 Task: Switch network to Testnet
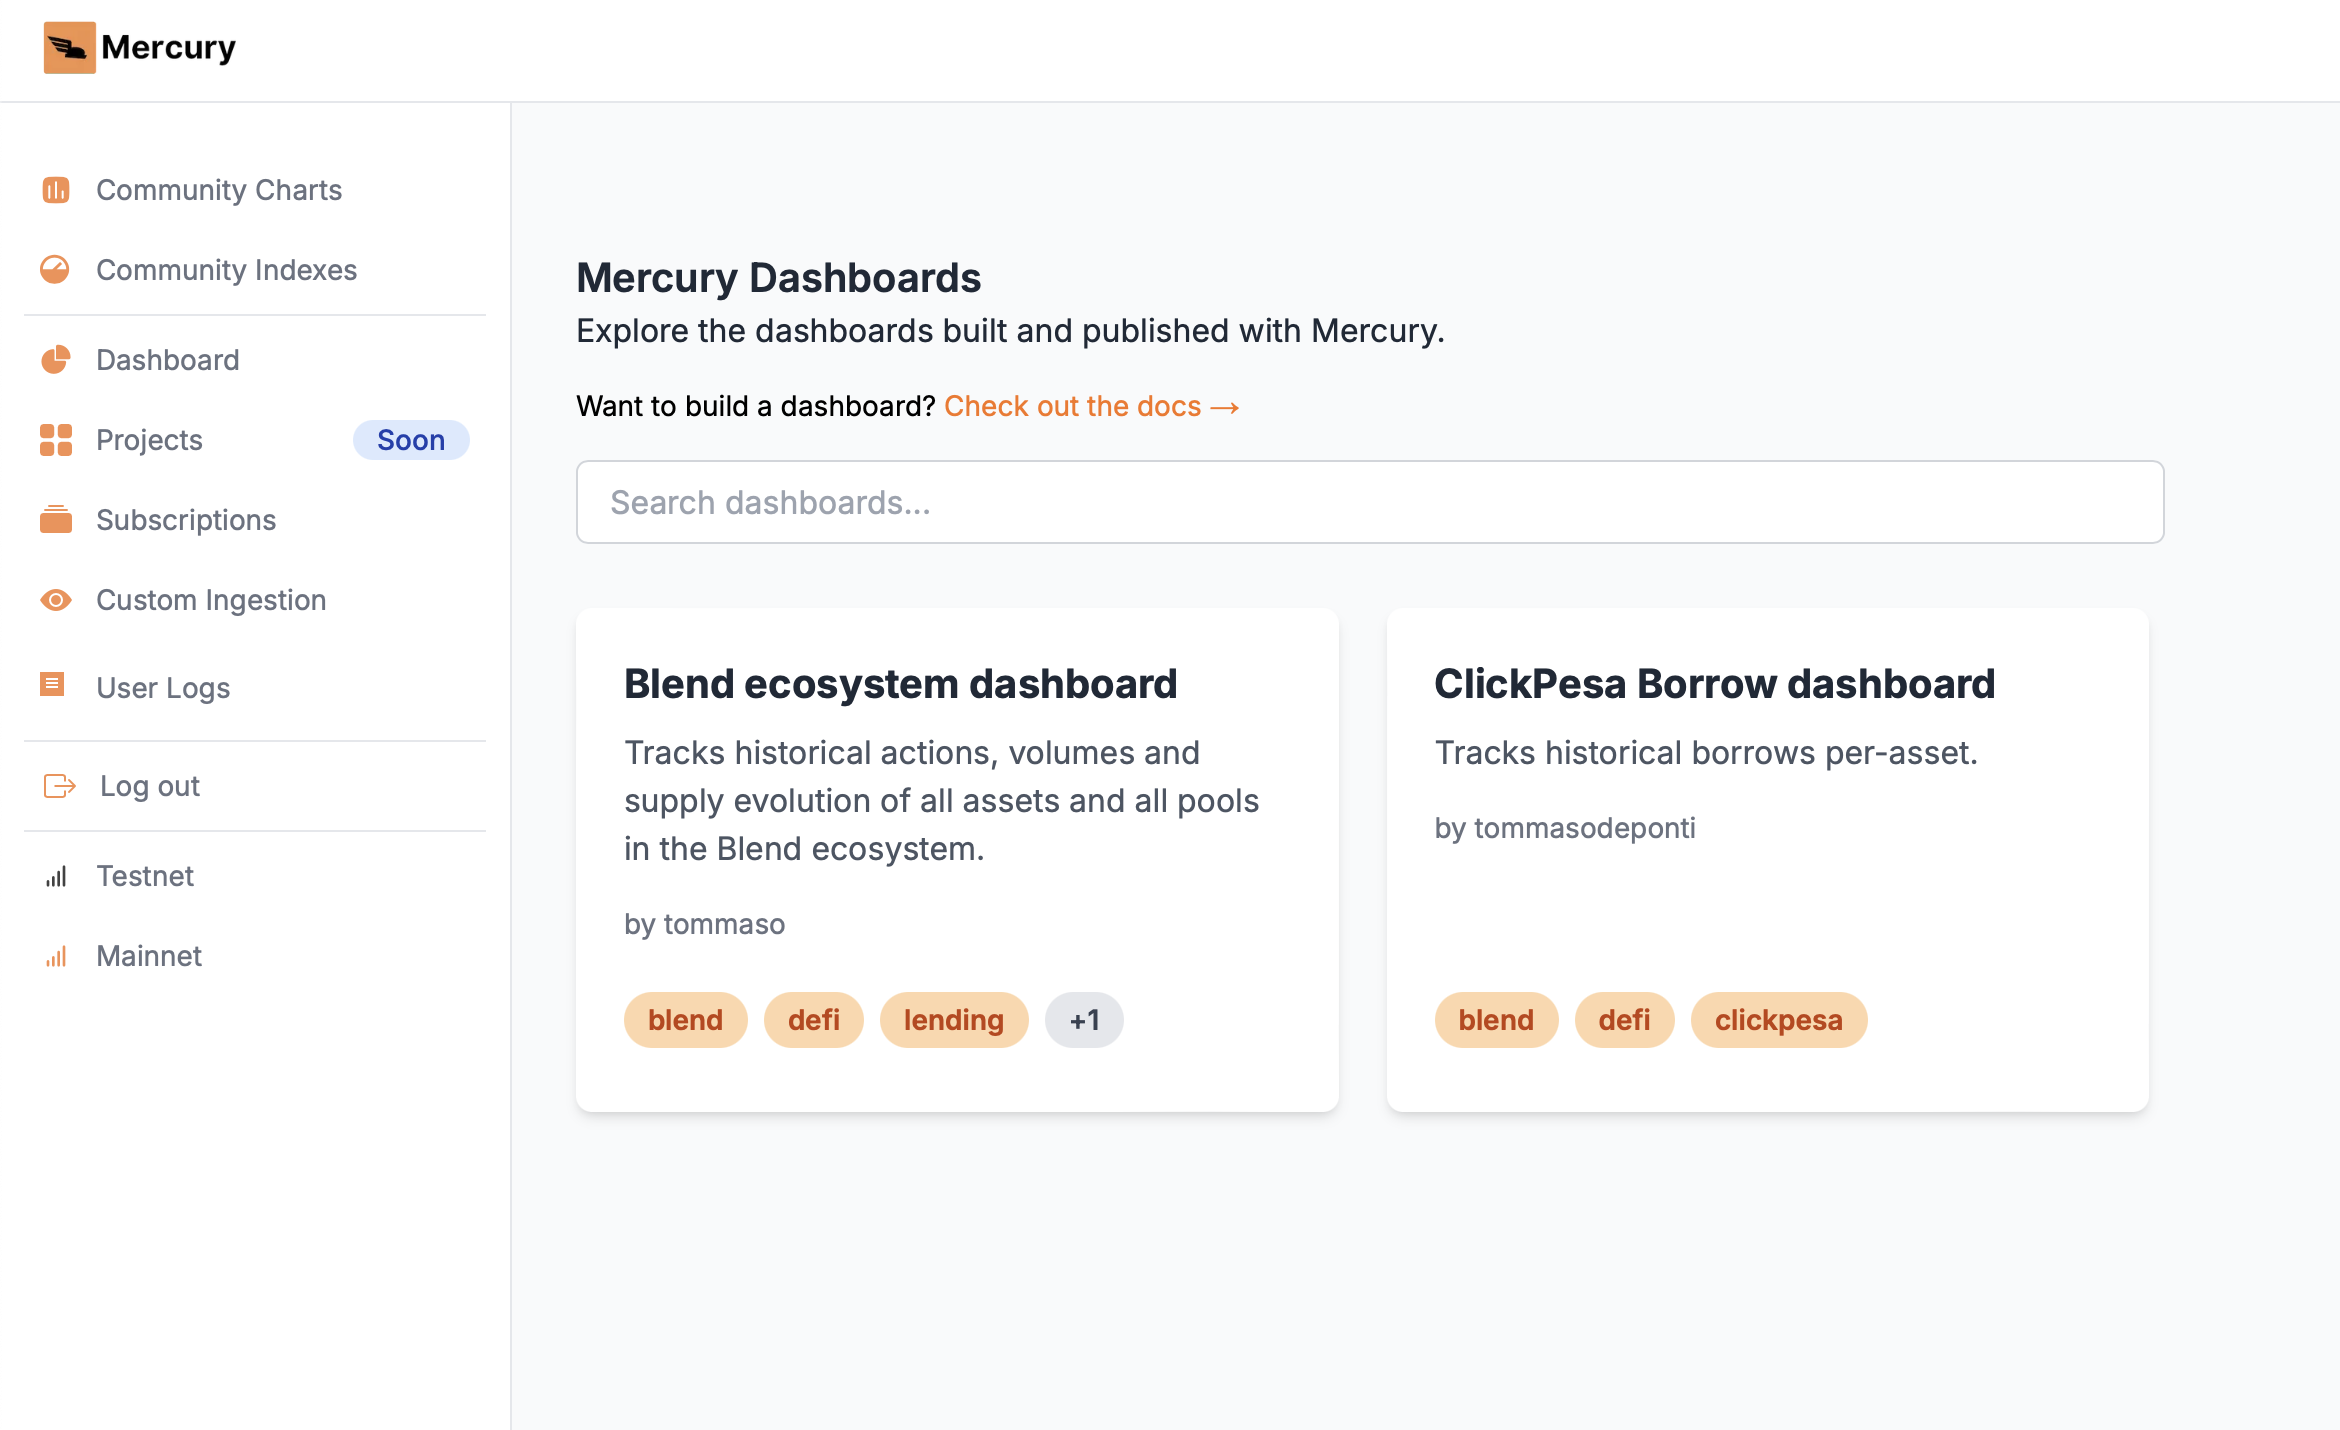point(145,876)
